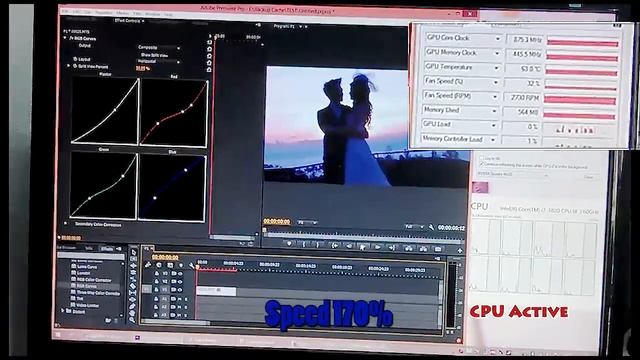Expand Secondary Color Correction section
This screenshot has width=640, height=360.
click(66, 223)
